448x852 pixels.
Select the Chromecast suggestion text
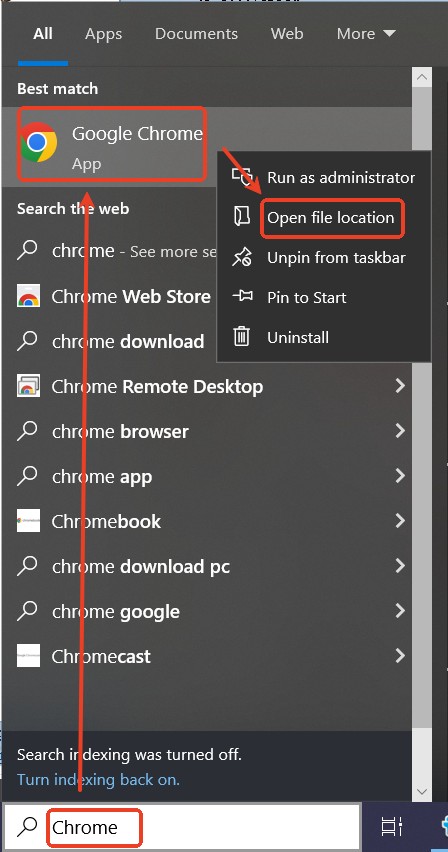coord(101,656)
